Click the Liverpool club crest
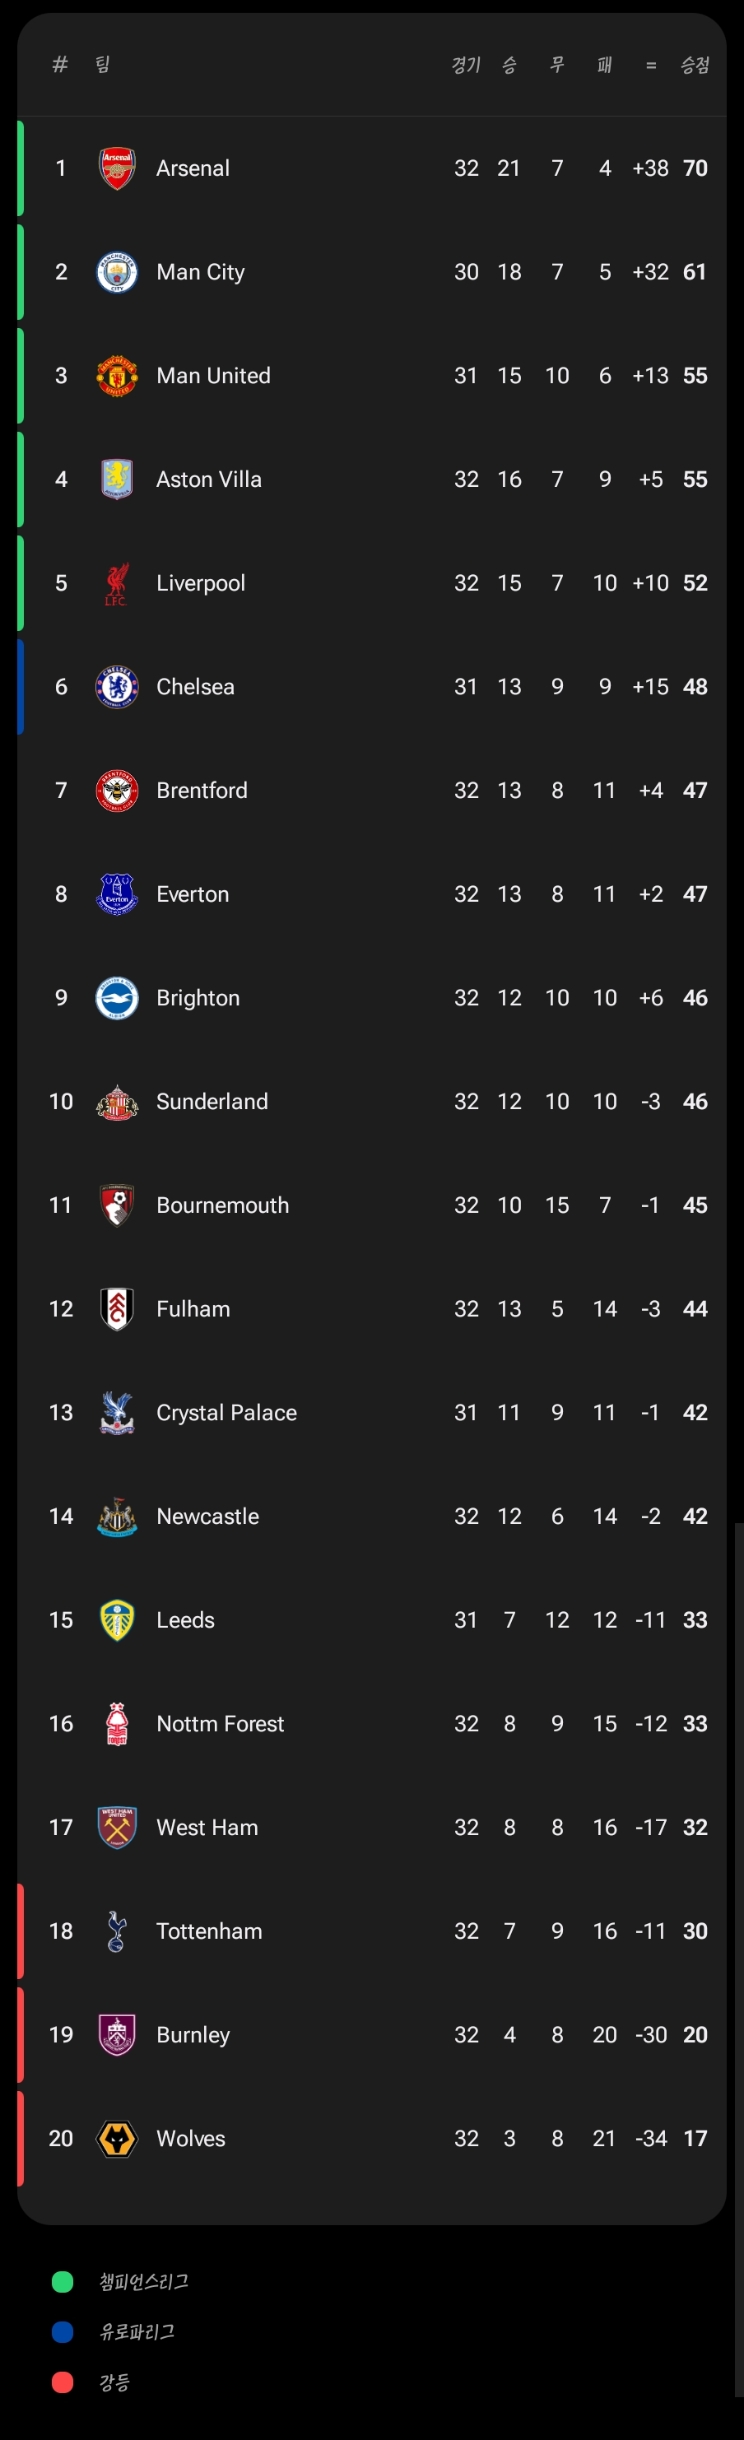The height and width of the screenshot is (2440, 744). coord(117,583)
